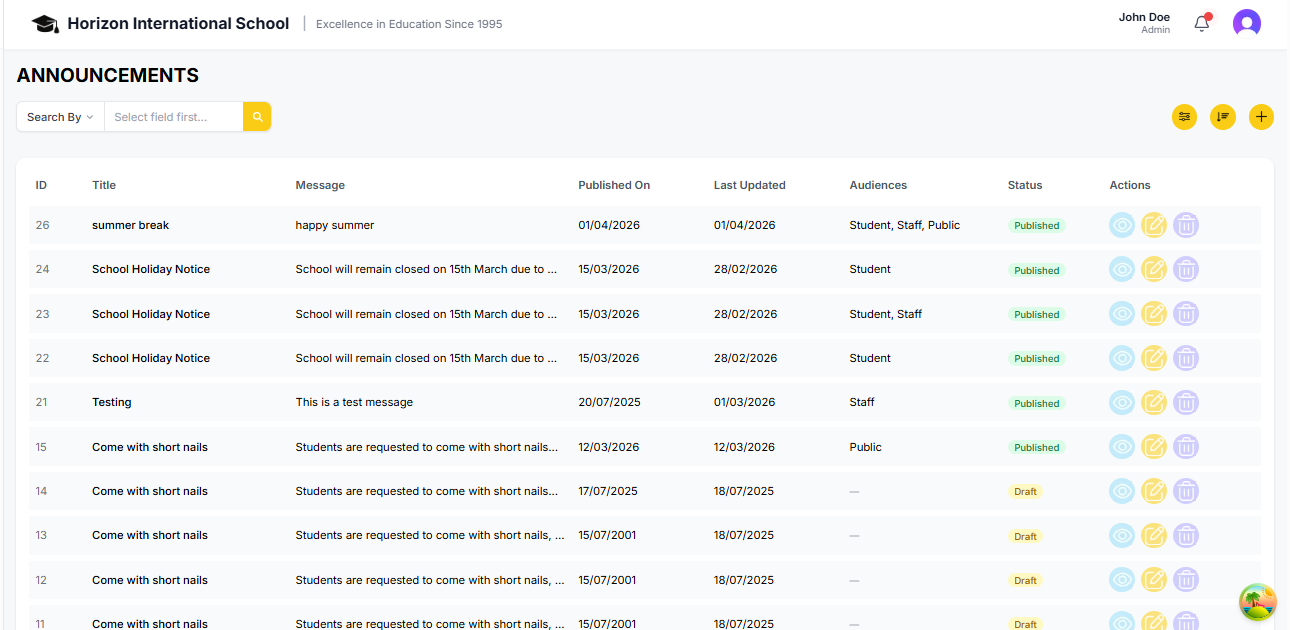View announcement 26 summer break
Screen dimensions: 1290x630
1122,225
